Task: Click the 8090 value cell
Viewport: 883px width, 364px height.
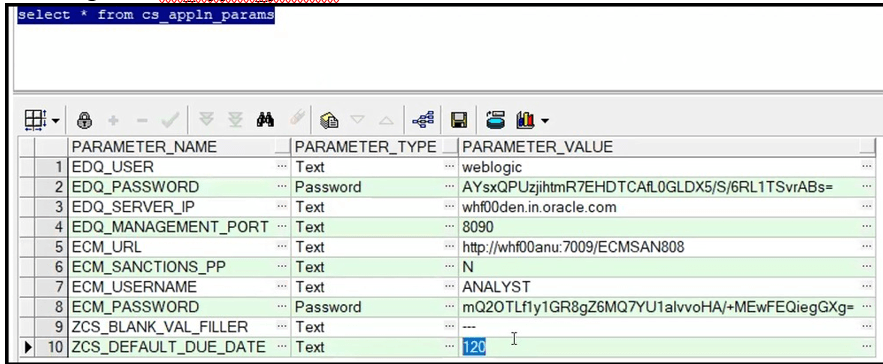Action: coord(667,227)
